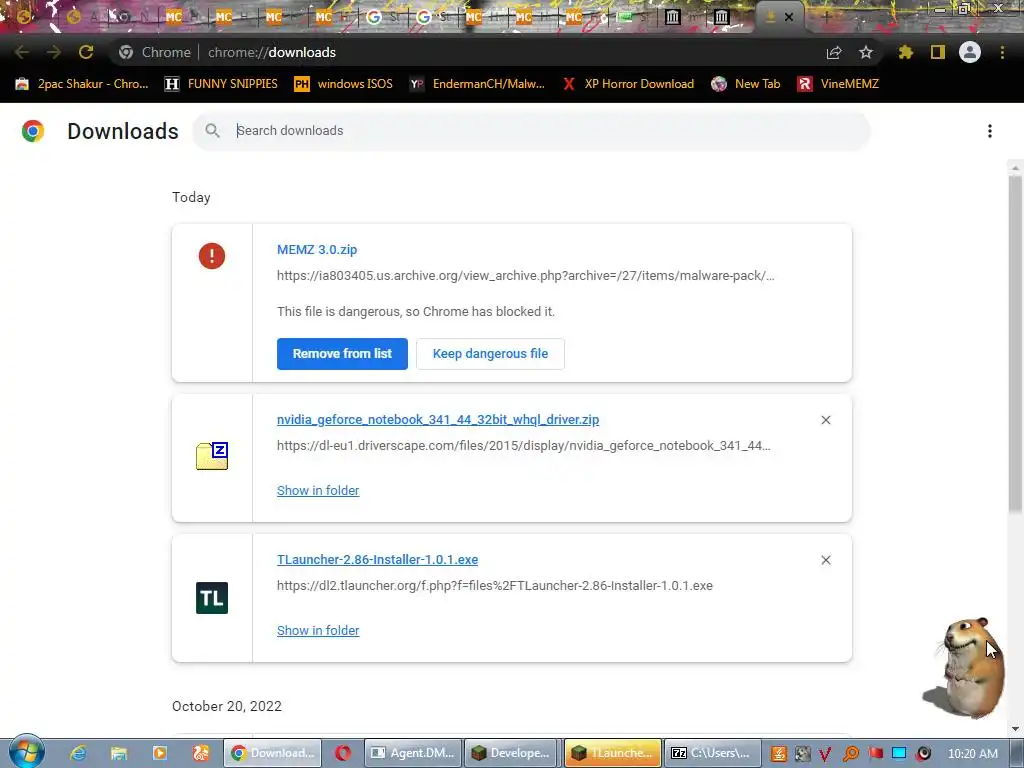This screenshot has height=768, width=1024.
Task: Reload the page with the refresh icon
Action: [86, 52]
